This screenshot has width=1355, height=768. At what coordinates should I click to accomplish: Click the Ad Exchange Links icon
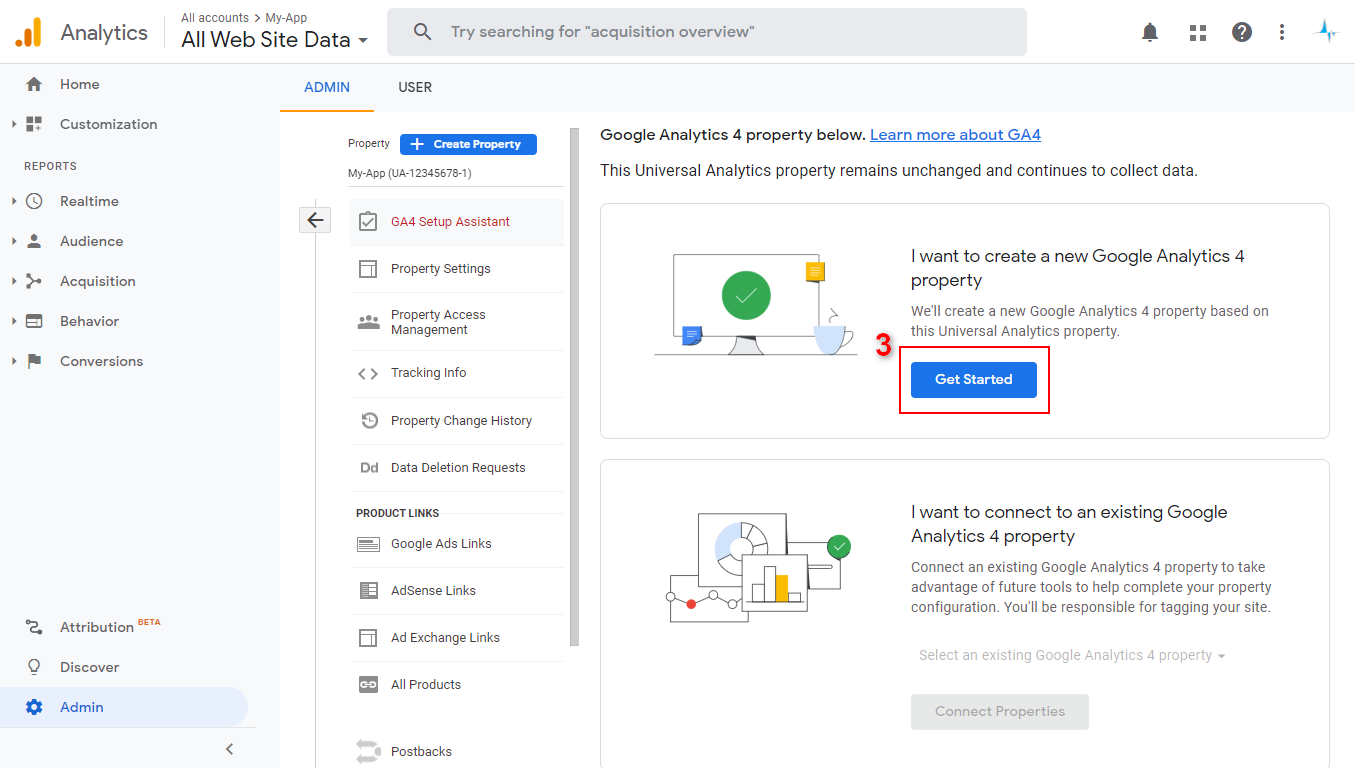(x=368, y=638)
